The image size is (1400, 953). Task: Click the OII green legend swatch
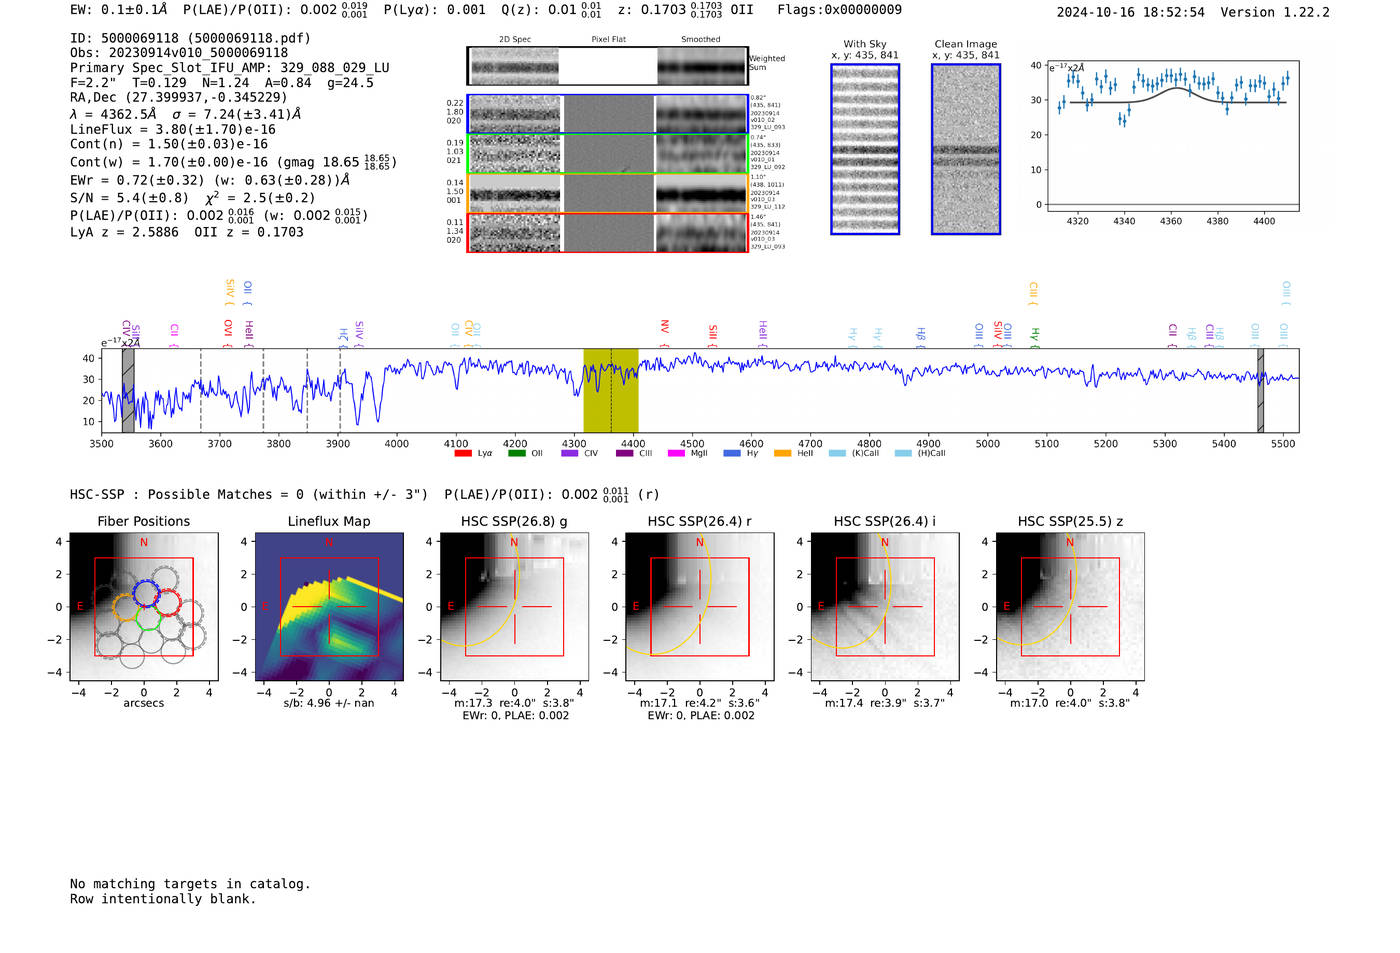[516, 453]
